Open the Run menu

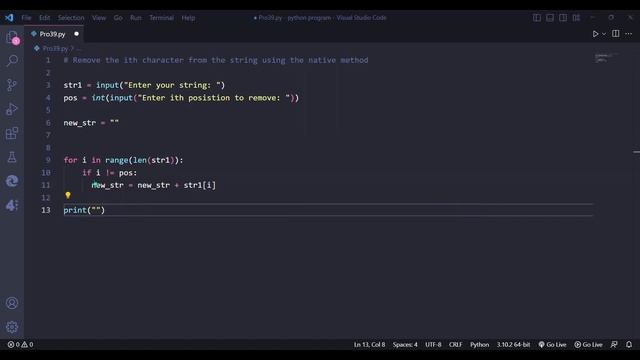click(x=136, y=18)
